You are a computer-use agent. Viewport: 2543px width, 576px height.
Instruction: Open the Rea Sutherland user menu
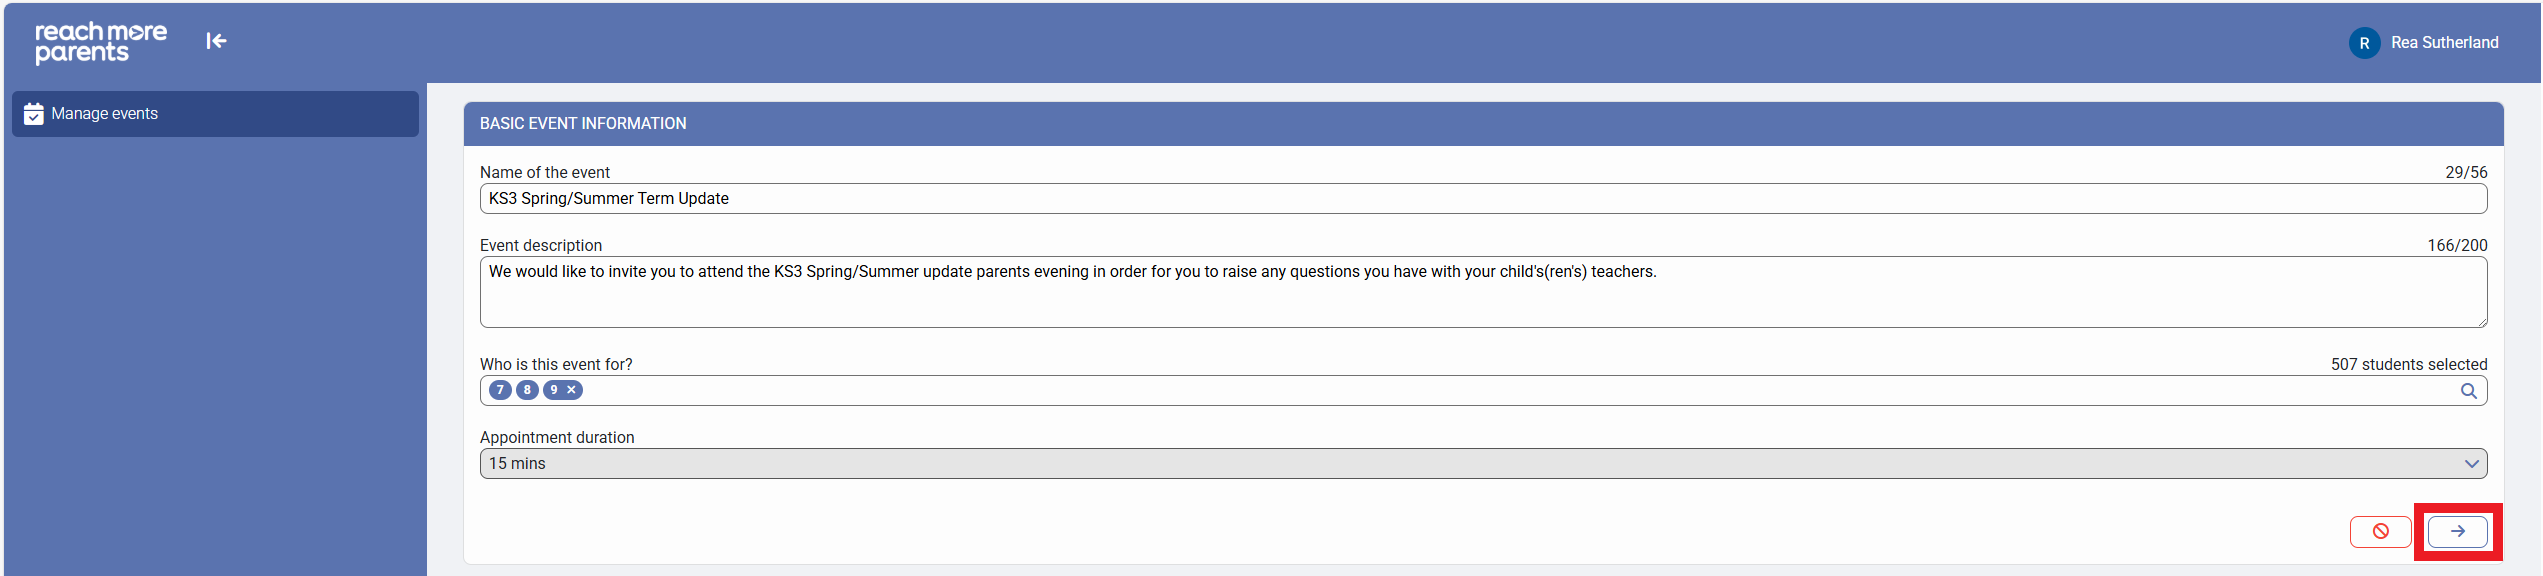point(2444,43)
